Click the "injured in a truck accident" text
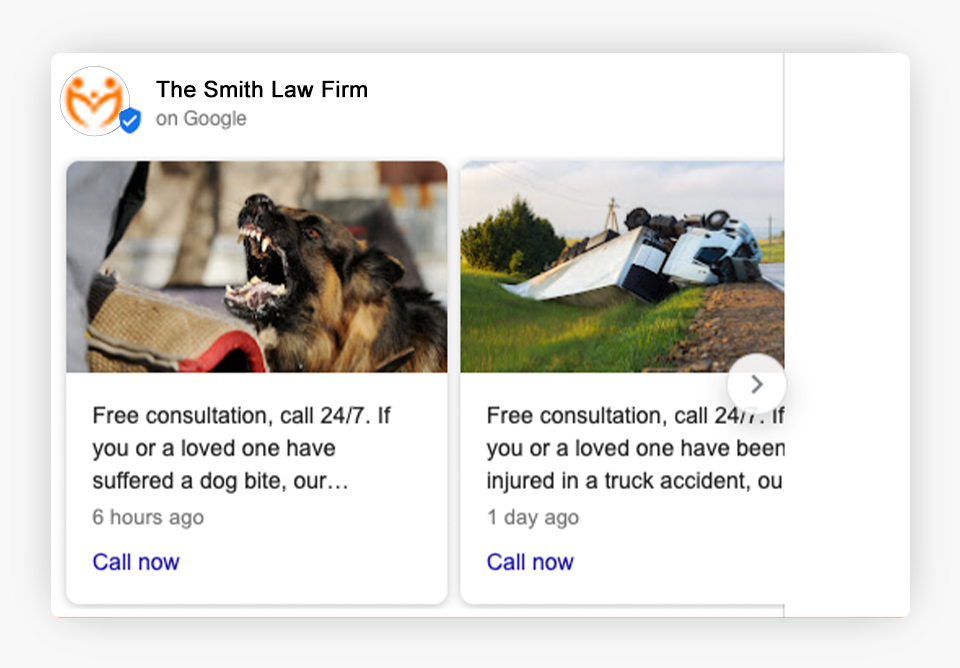 point(618,481)
